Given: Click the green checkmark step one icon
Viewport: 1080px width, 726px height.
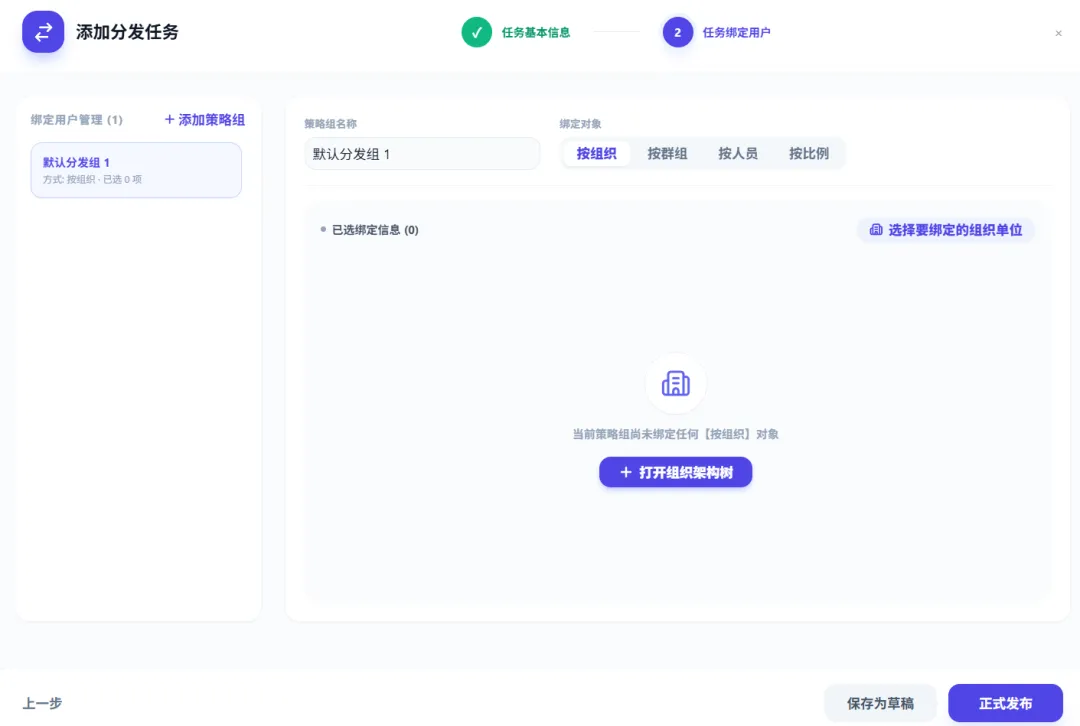Looking at the screenshot, I should point(476,32).
